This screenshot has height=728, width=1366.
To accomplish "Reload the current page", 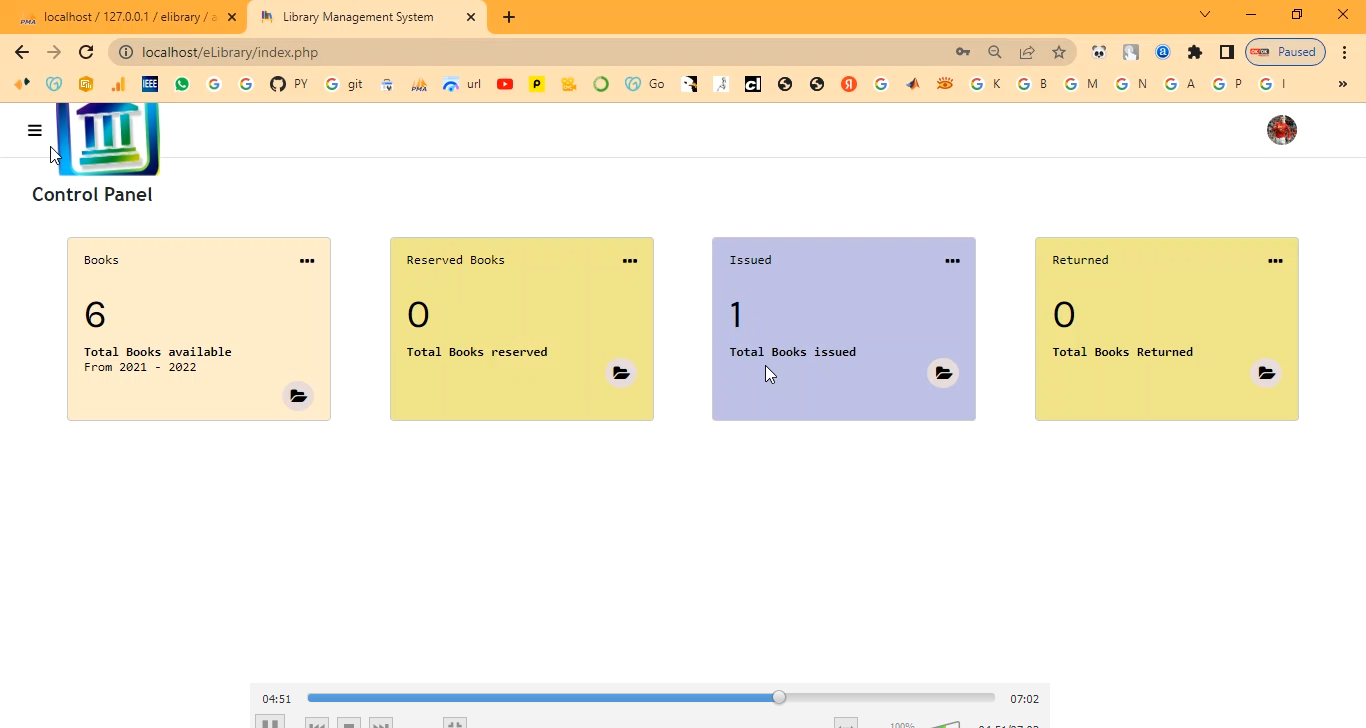I will click(x=86, y=52).
